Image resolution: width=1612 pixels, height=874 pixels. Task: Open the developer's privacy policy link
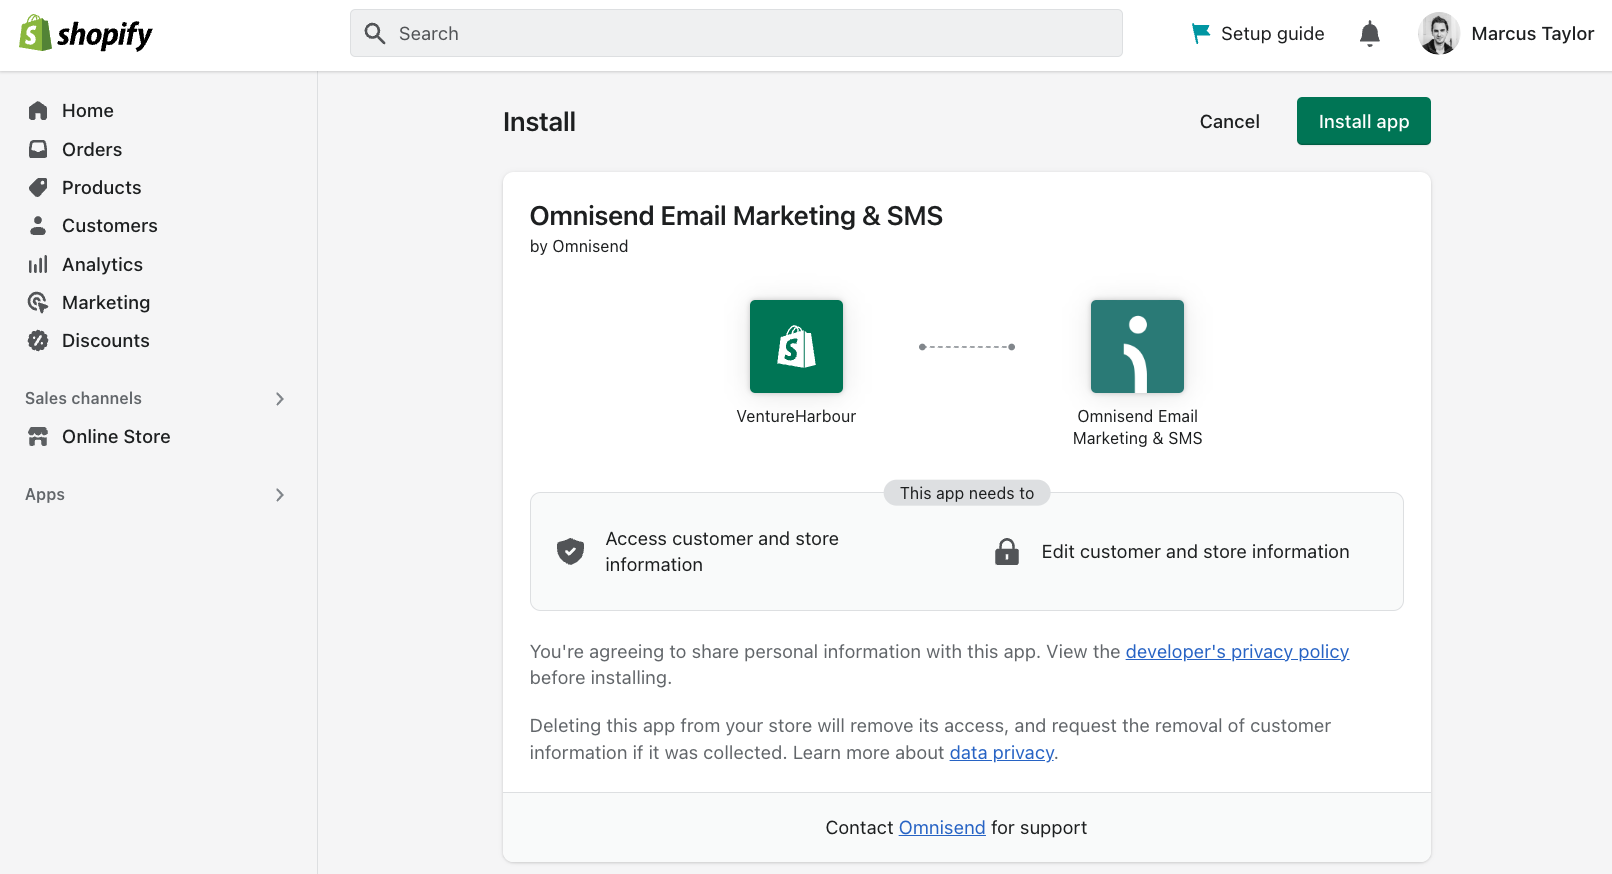1237,651
